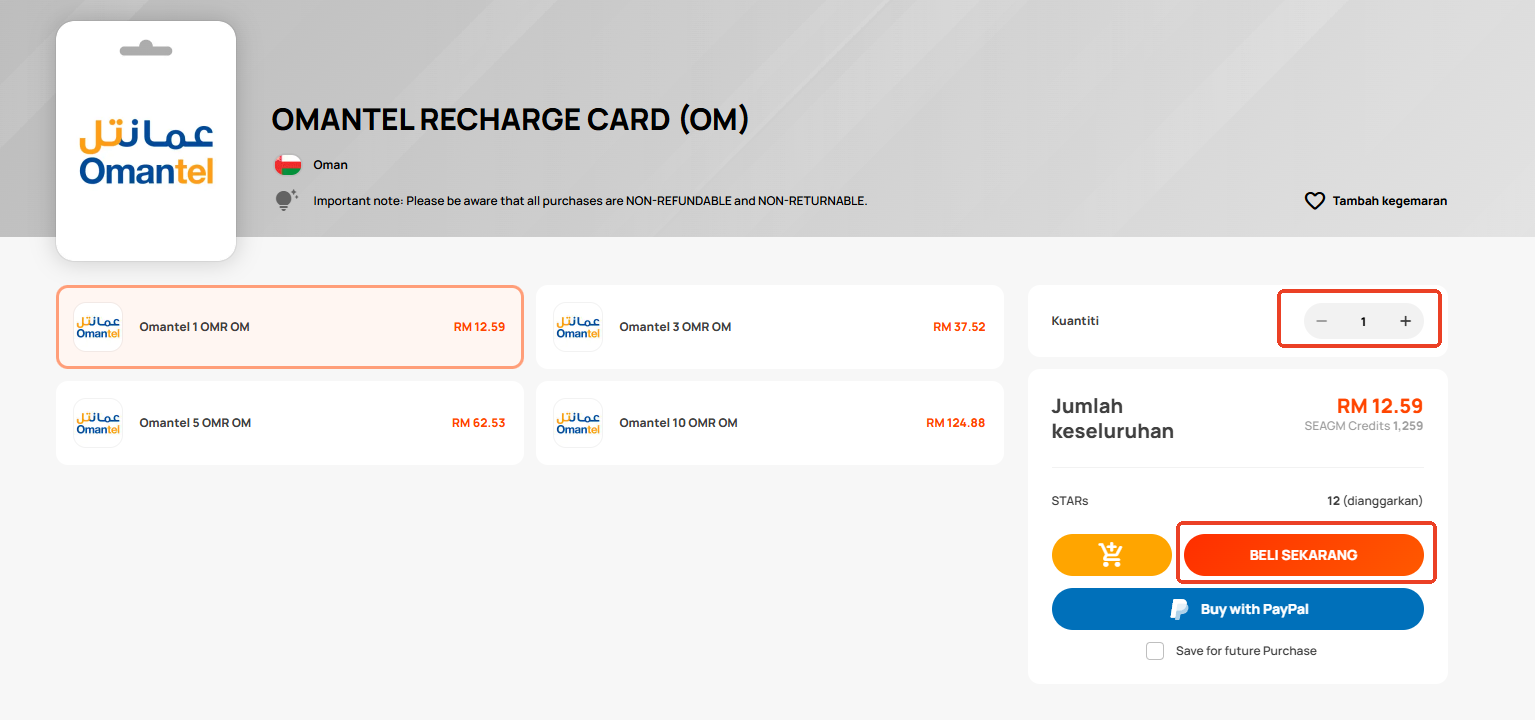1535x720 pixels.
Task: Click the Omantel logo on 3 OMR card
Action: coord(578,327)
